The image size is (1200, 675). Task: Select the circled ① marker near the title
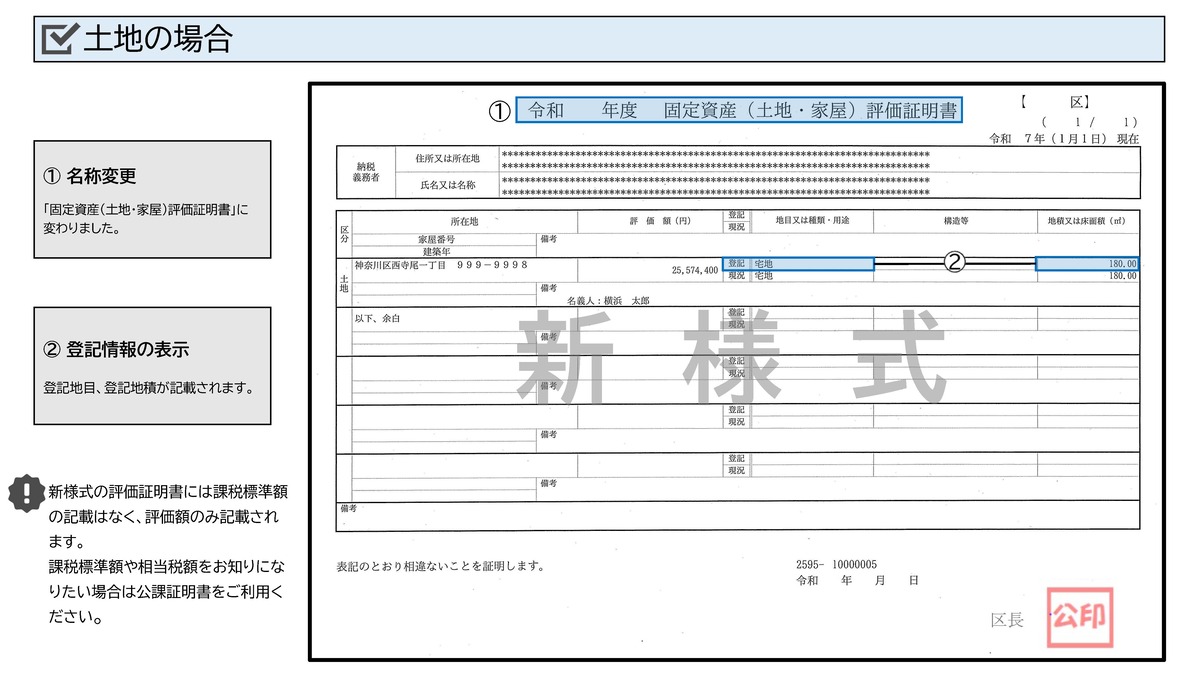(x=497, y=112)
